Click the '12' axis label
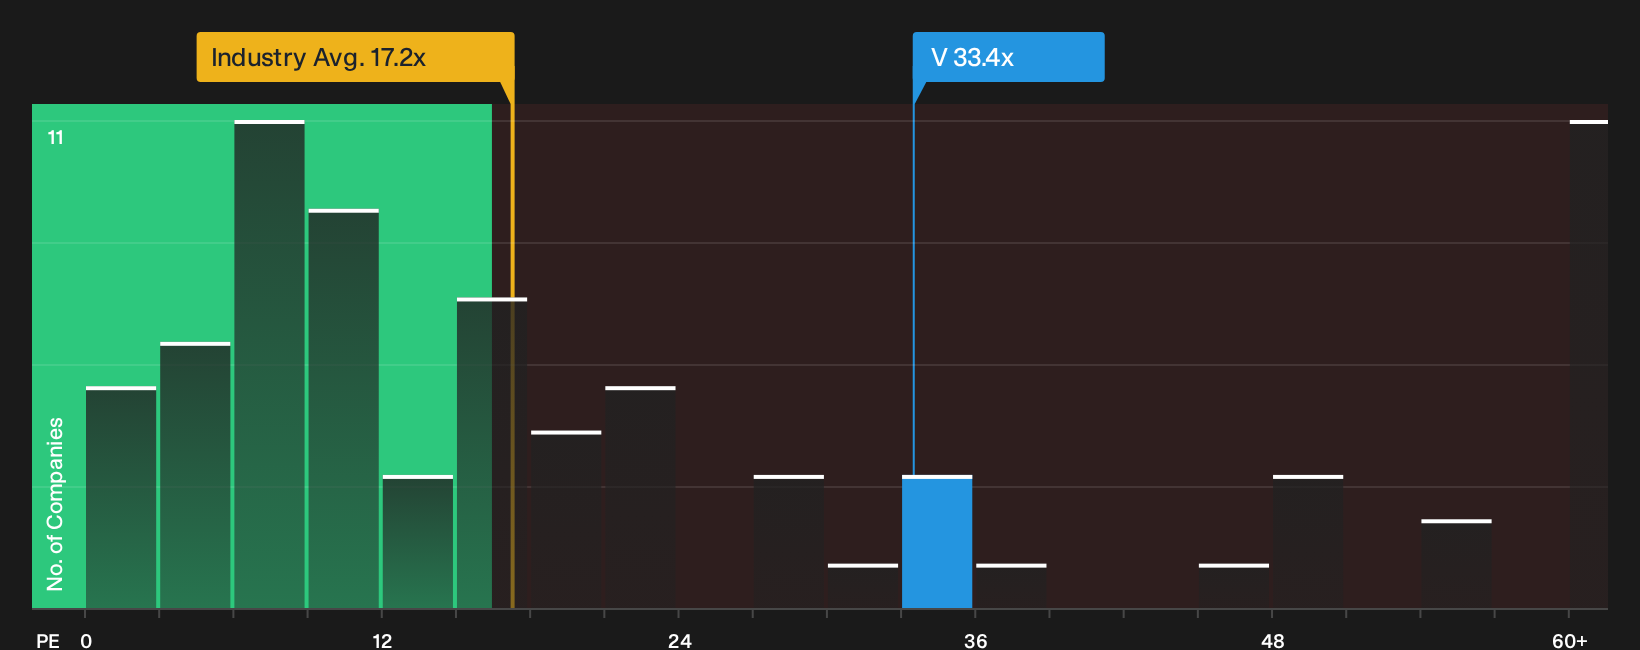The height and width of the screenshot is (650, 1640). [x=382, y=640]
